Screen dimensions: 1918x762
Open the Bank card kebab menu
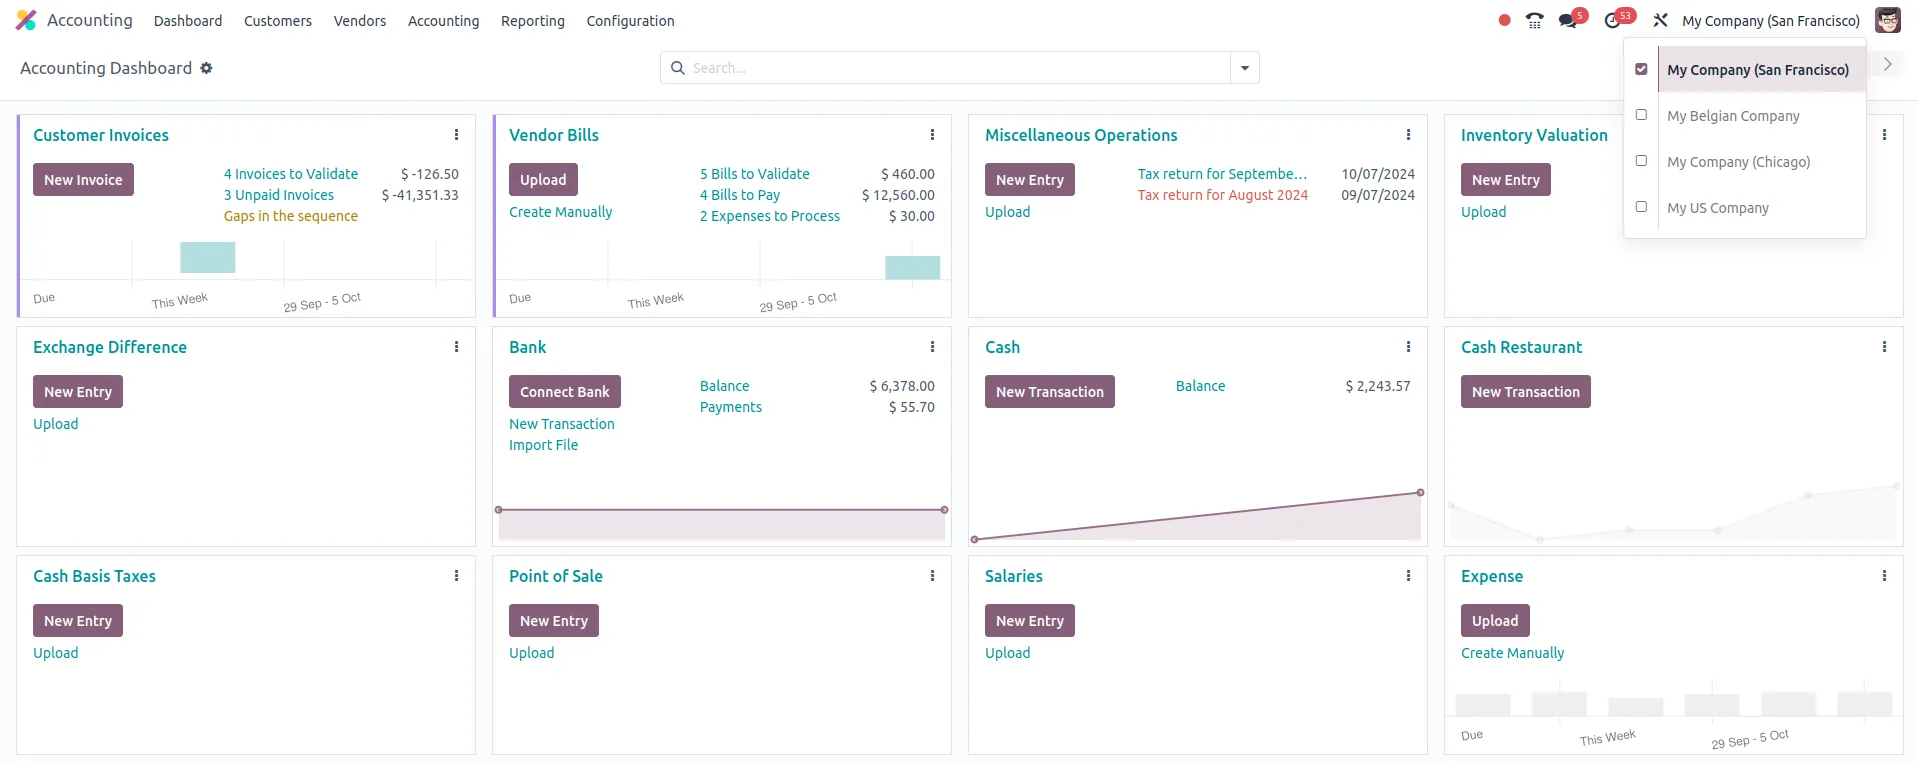[932, 347]
